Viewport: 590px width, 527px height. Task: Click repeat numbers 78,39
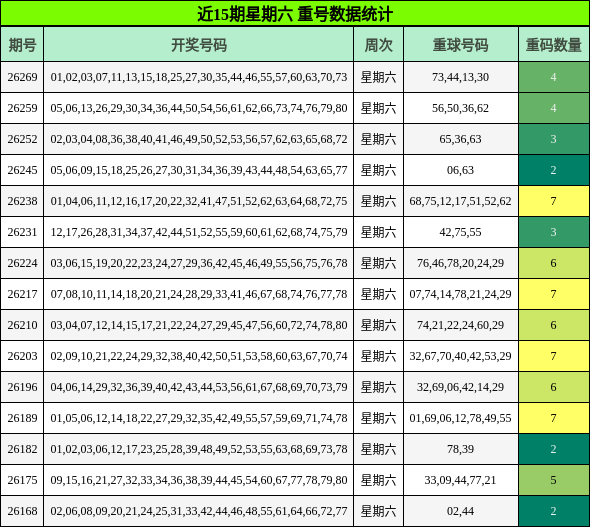click(461, 449)
